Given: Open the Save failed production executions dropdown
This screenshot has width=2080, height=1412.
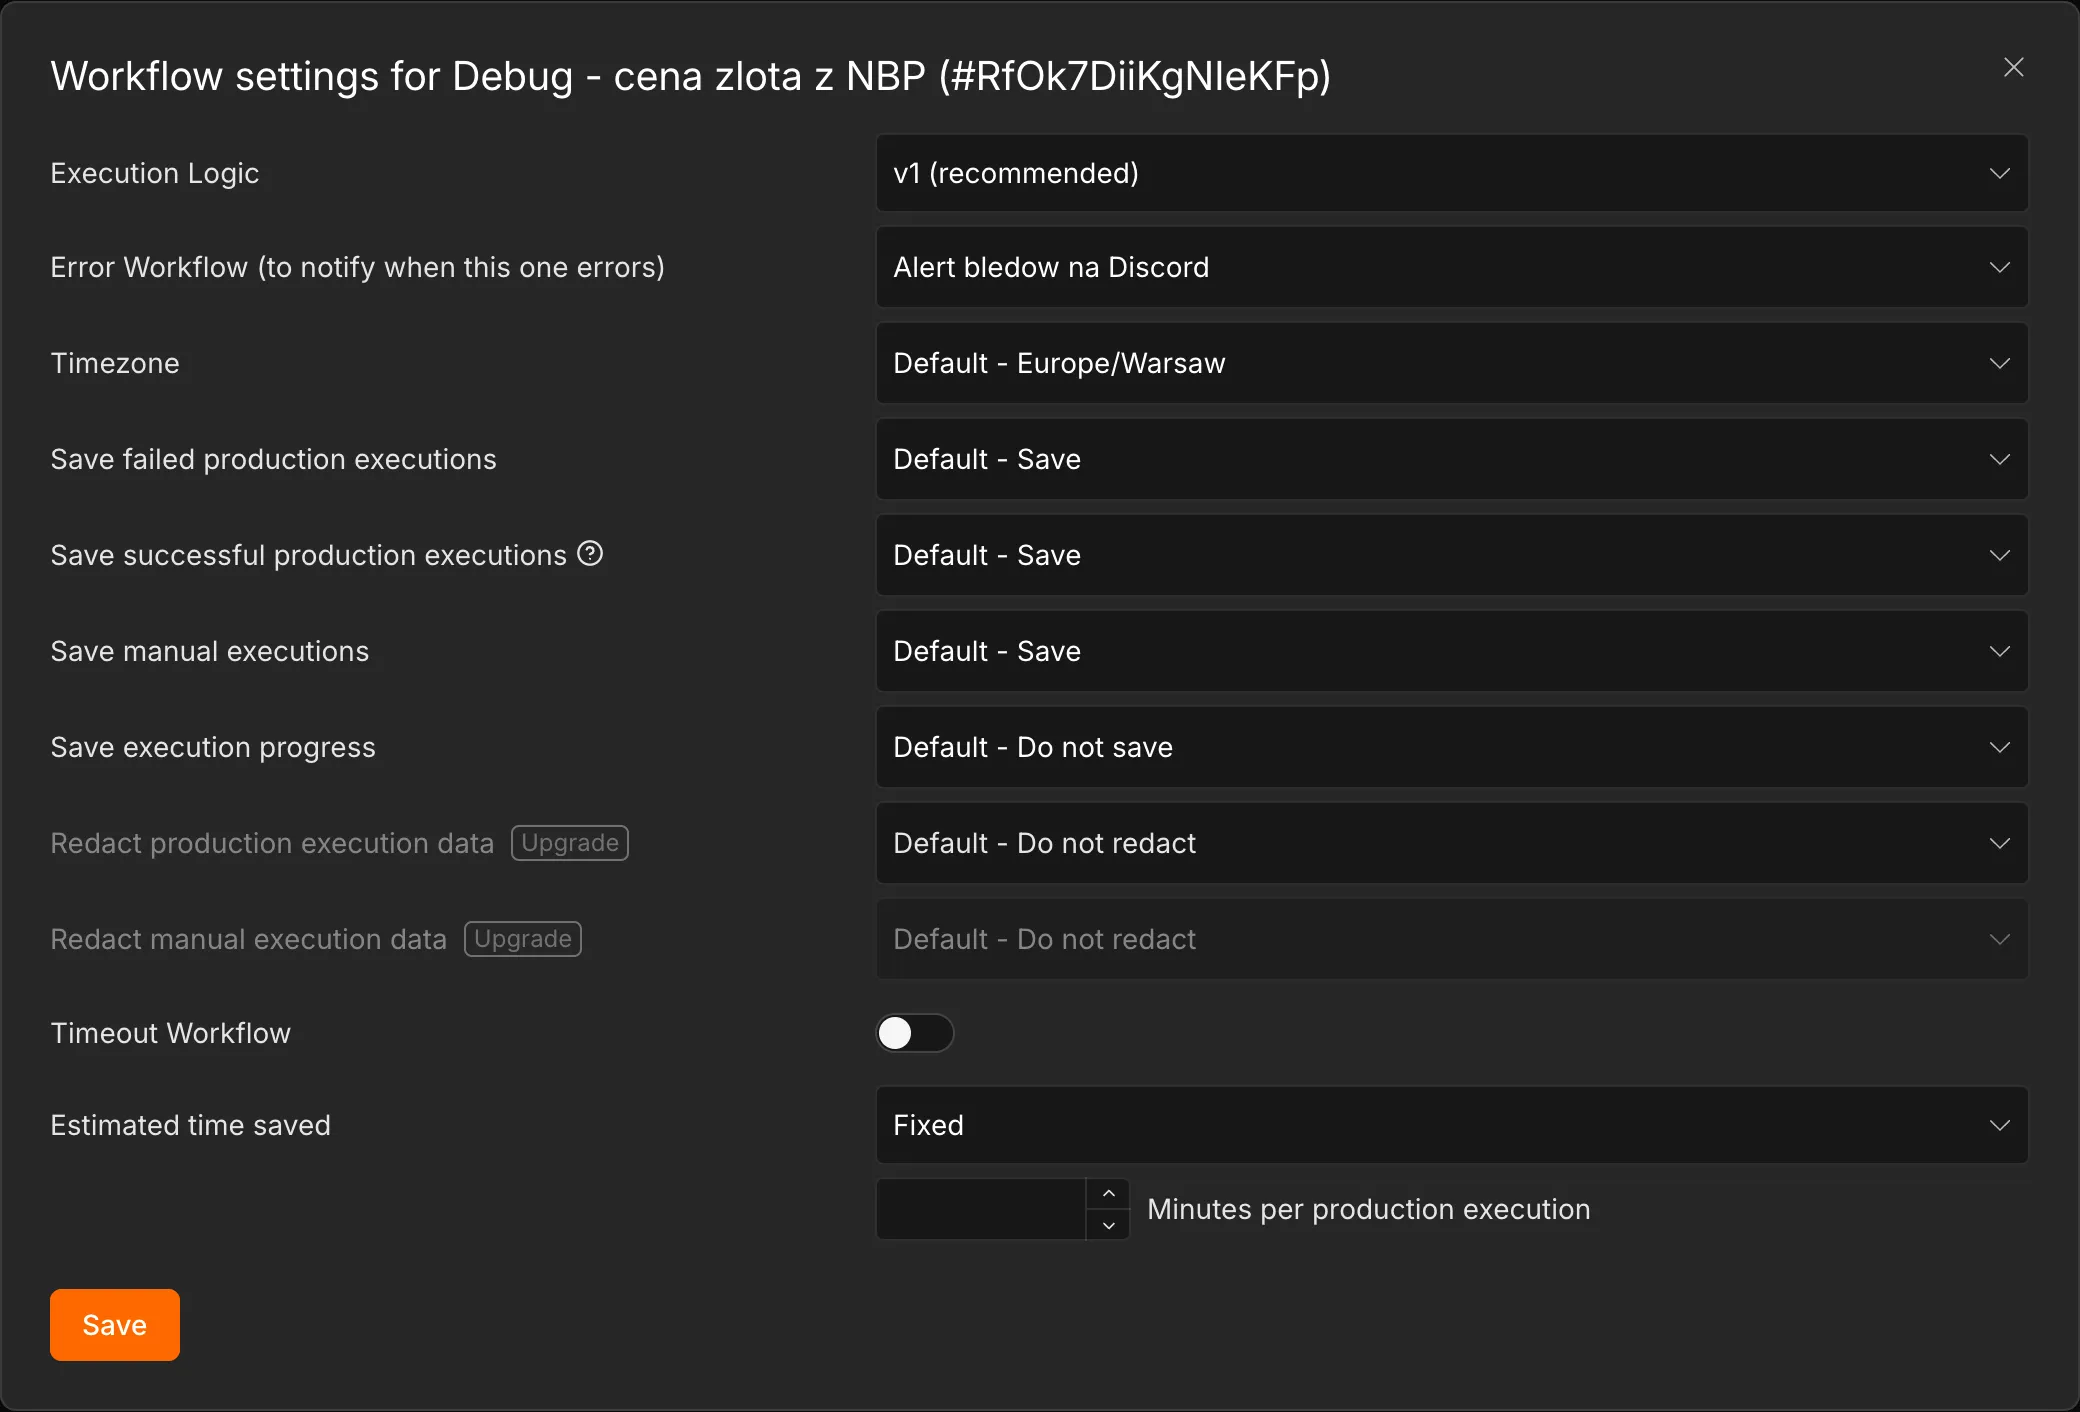Looking at the screenshot, I should 1452,459.
